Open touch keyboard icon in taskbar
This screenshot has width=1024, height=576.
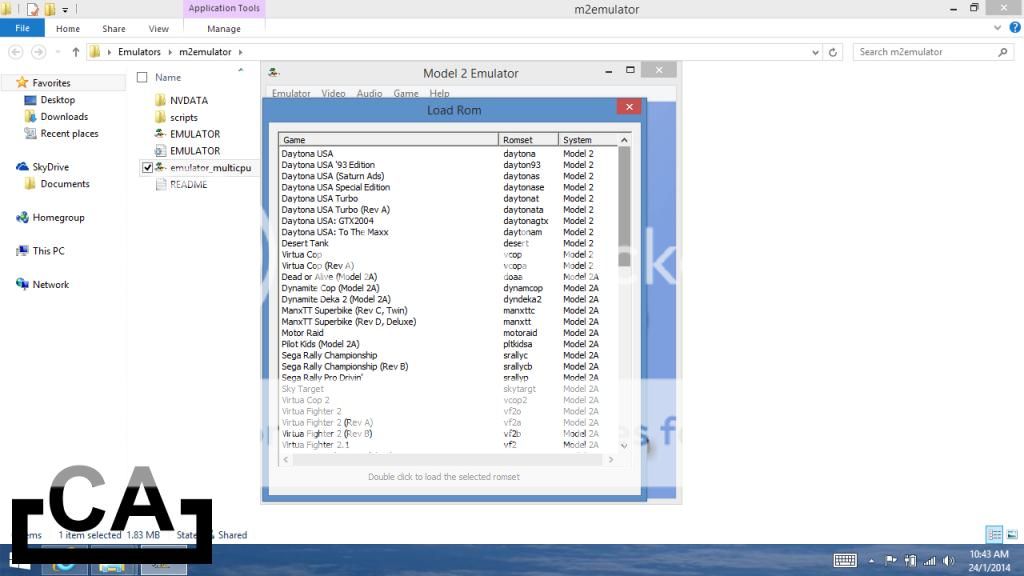(844, 560)
